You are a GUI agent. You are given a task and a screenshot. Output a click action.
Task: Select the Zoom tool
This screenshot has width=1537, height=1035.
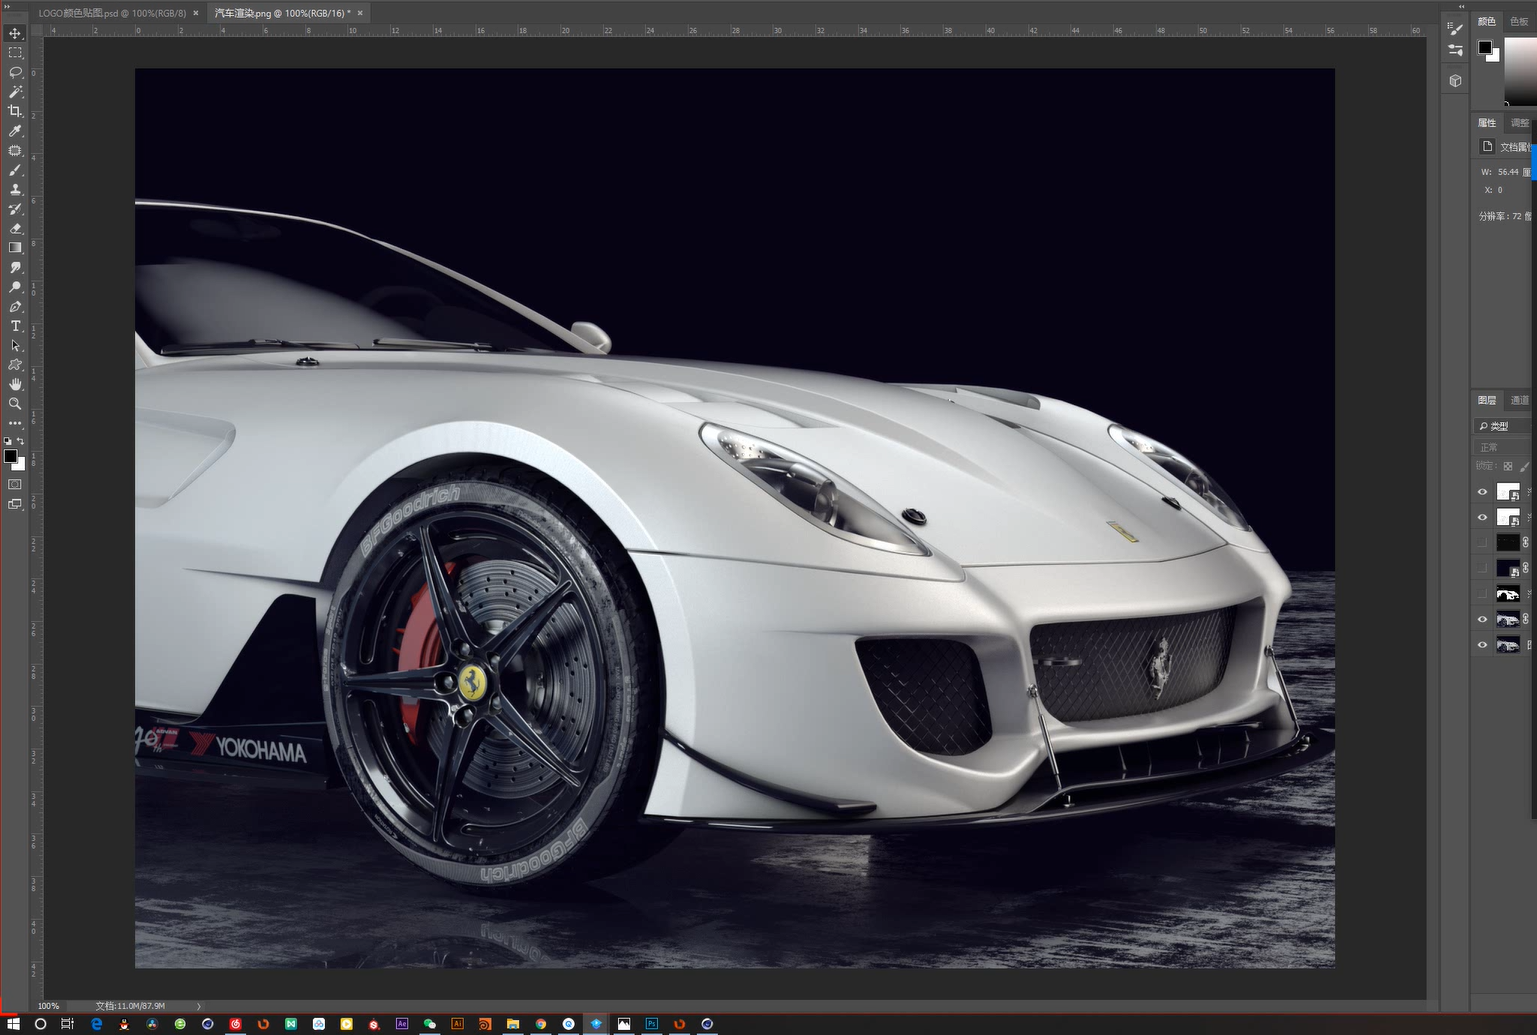pos(15,404)
